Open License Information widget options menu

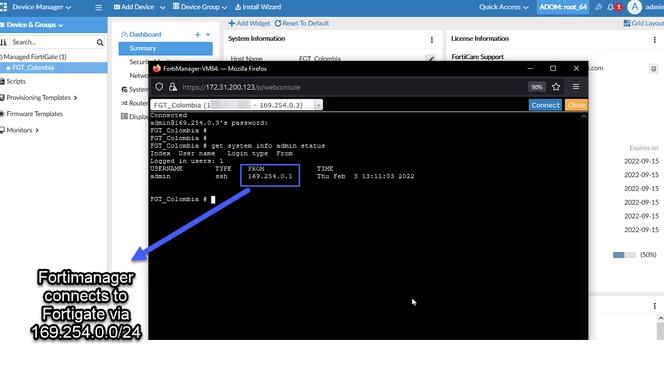click(x=655, y=40)
